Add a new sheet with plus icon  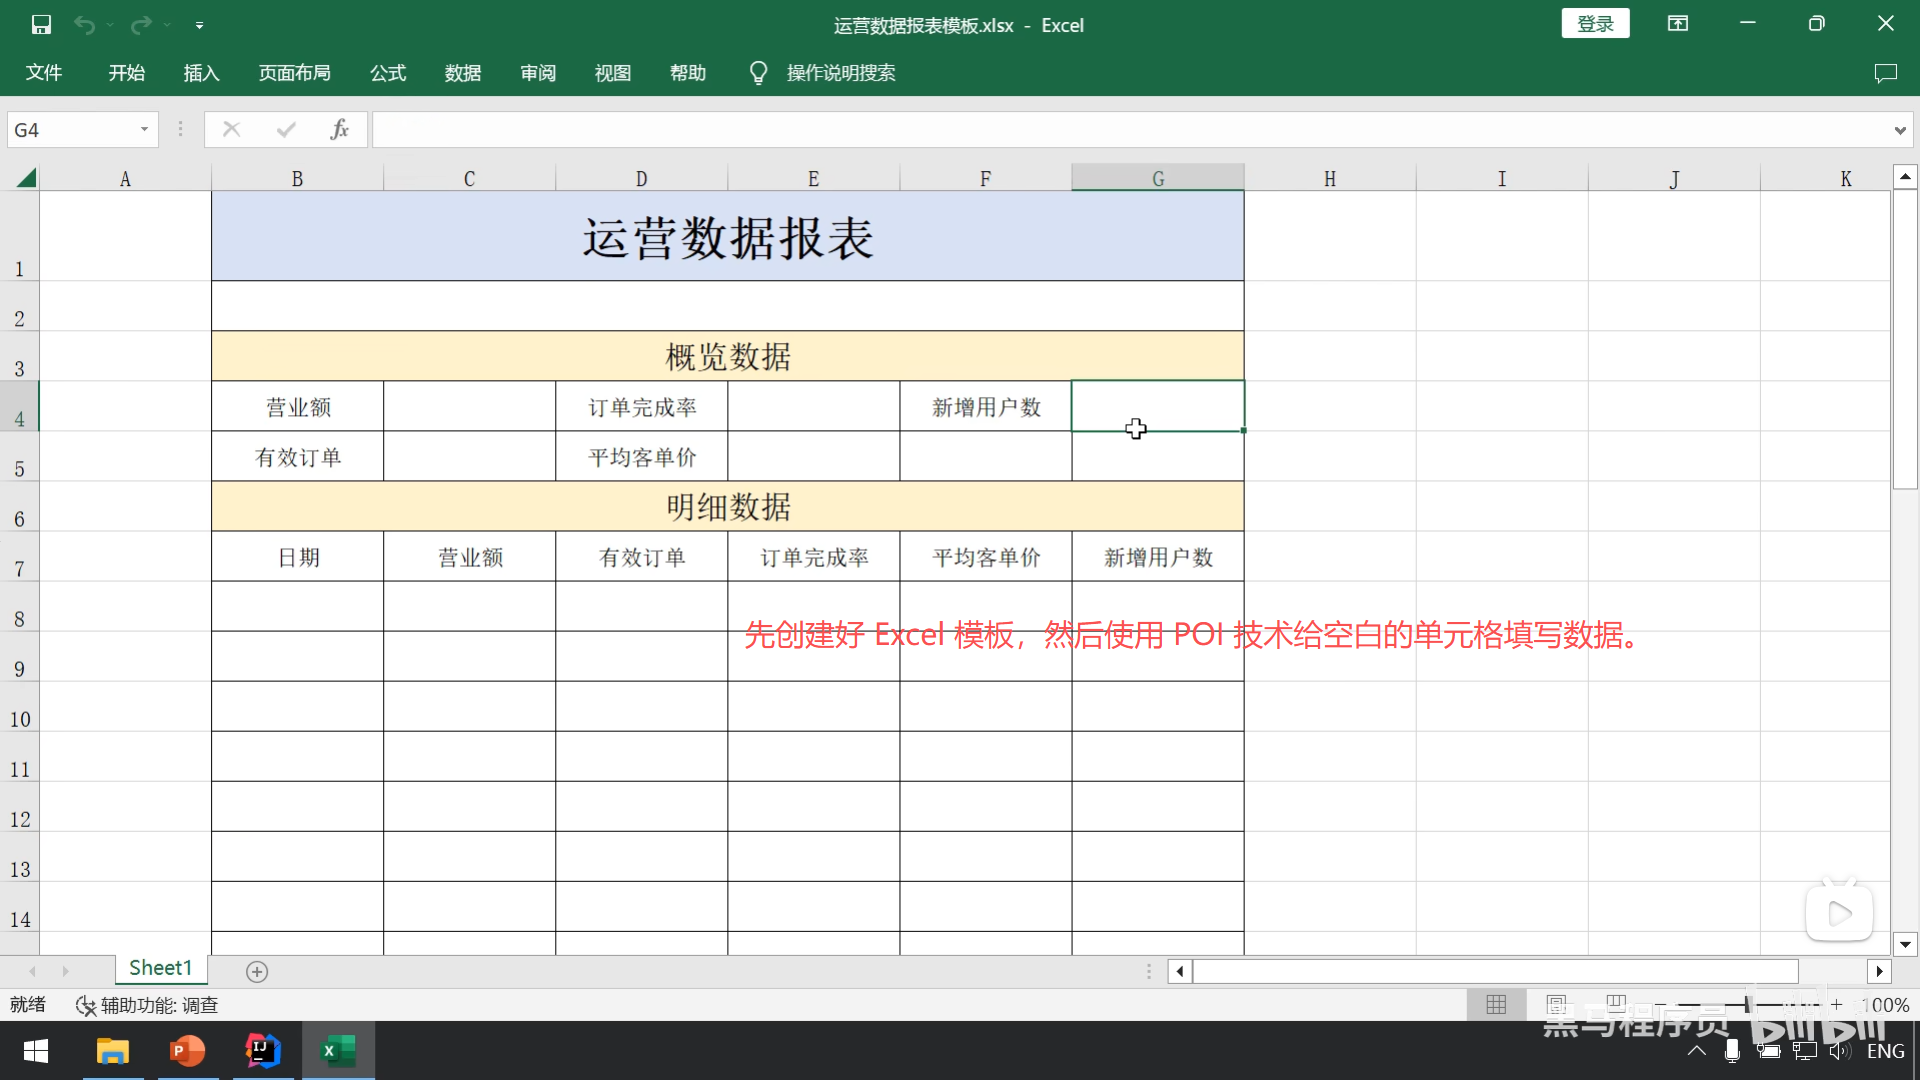point(257,972)
